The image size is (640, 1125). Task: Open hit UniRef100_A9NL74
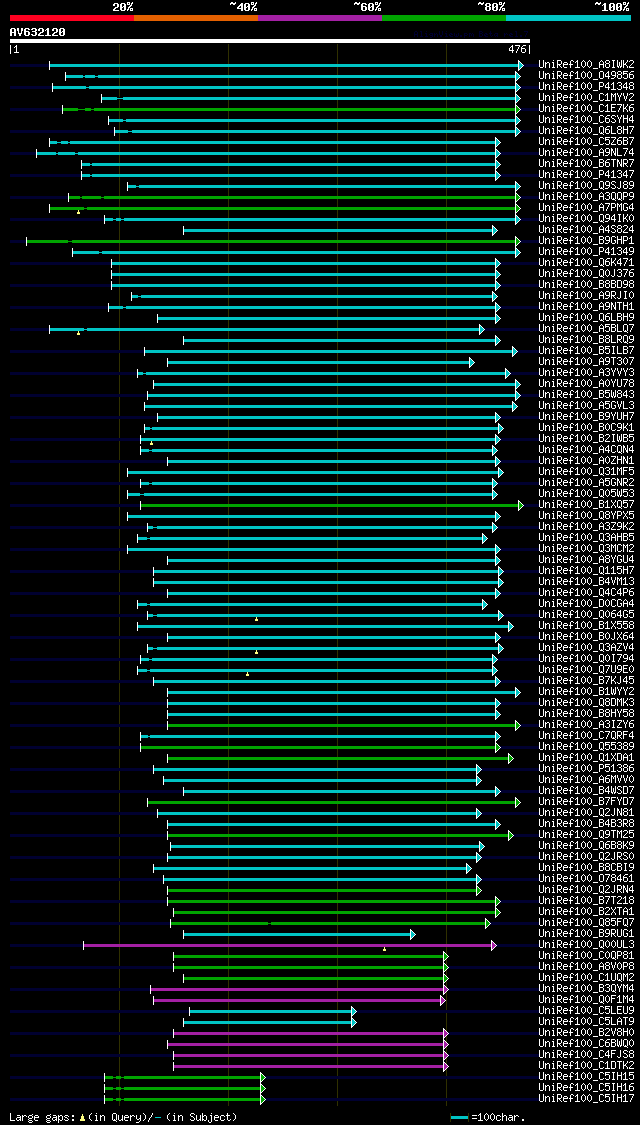[x=586, y=153]
